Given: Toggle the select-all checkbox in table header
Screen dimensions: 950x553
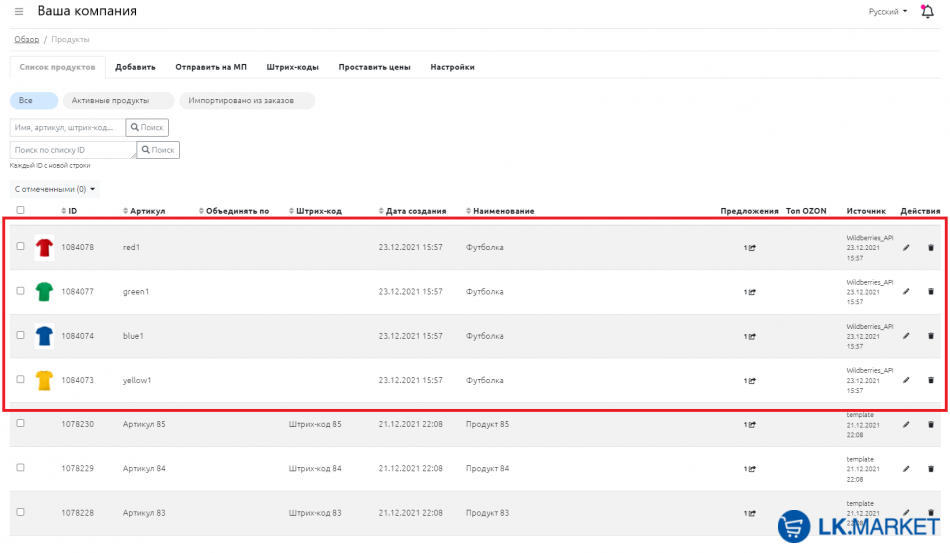Looking at the screenshot, I should 20,210.
